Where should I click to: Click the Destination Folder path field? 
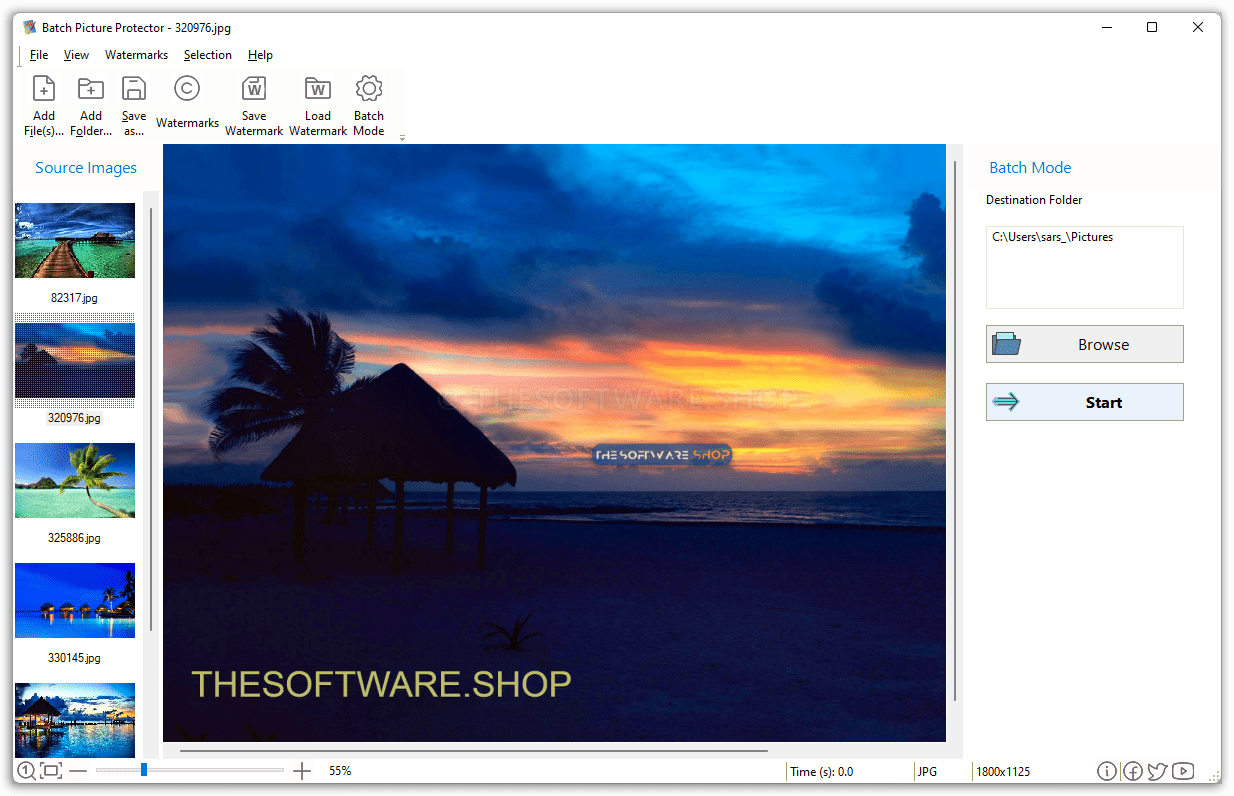1084,267
